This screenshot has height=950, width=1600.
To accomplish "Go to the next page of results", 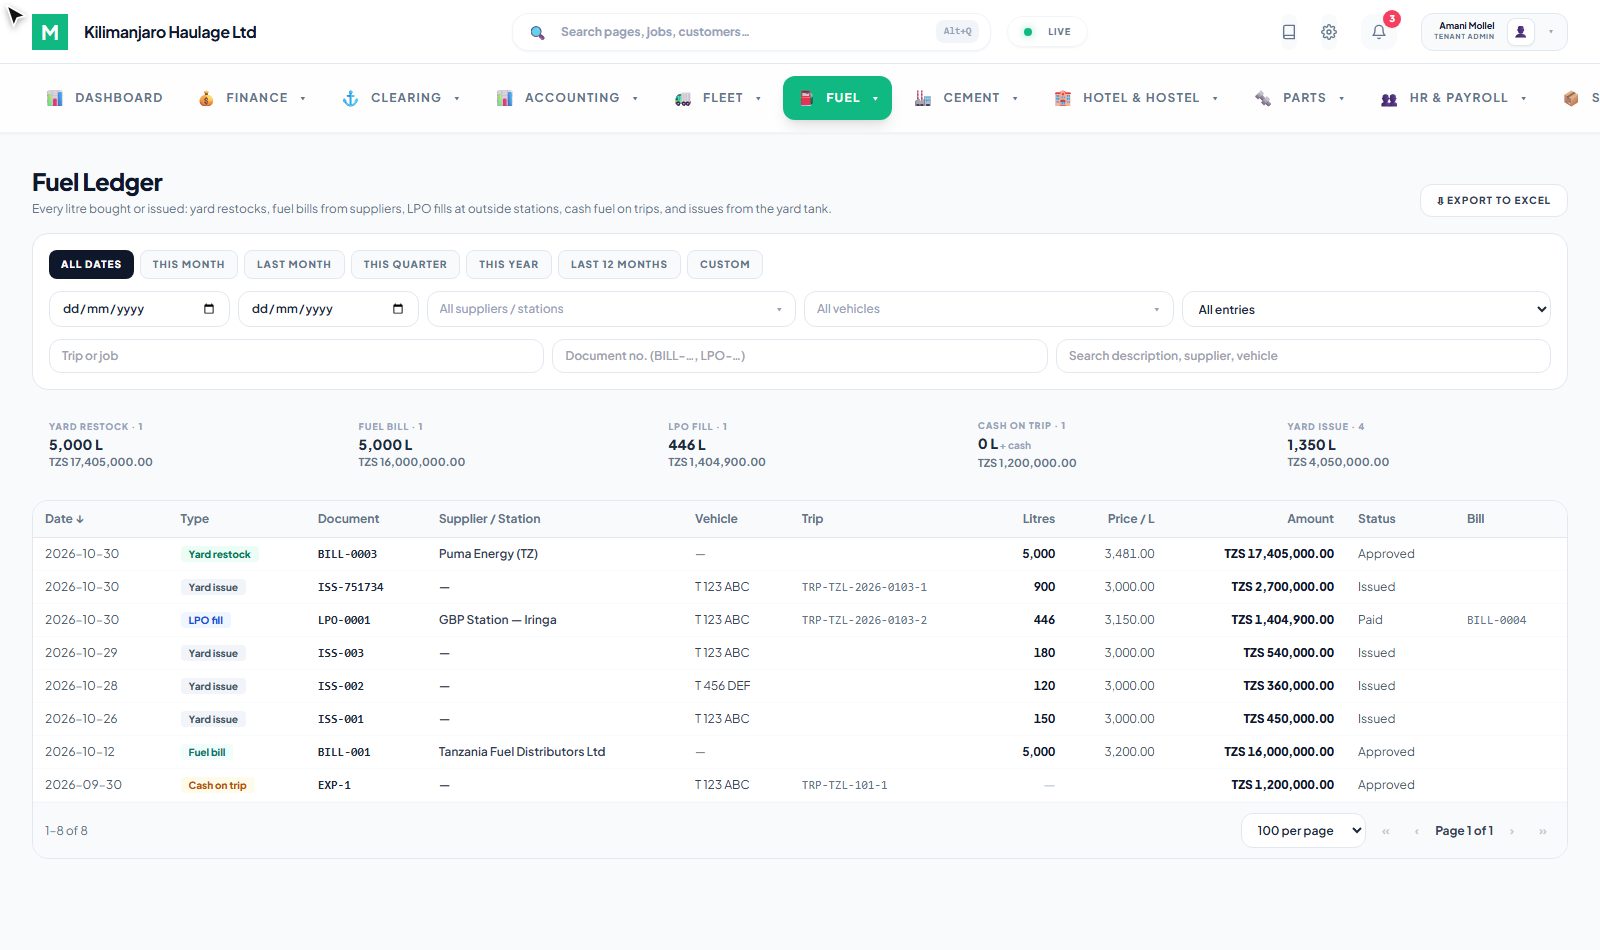I will coord(1512,831).
